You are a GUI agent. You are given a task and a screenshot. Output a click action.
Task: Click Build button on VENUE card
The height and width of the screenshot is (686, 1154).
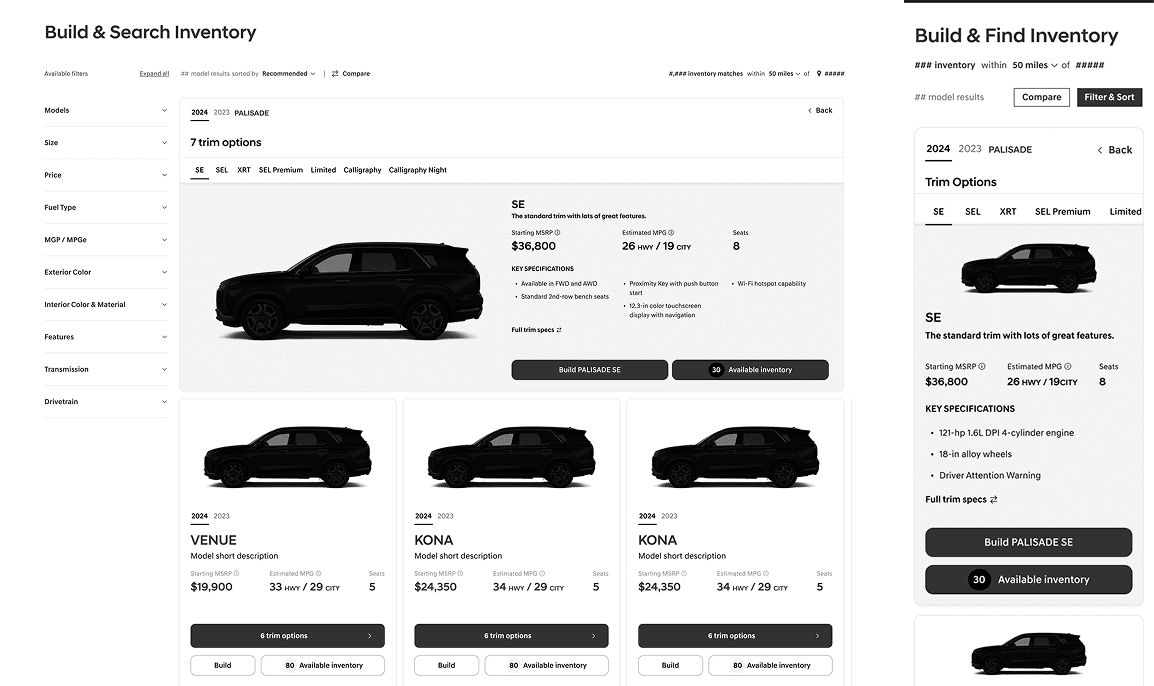(222, 665)
